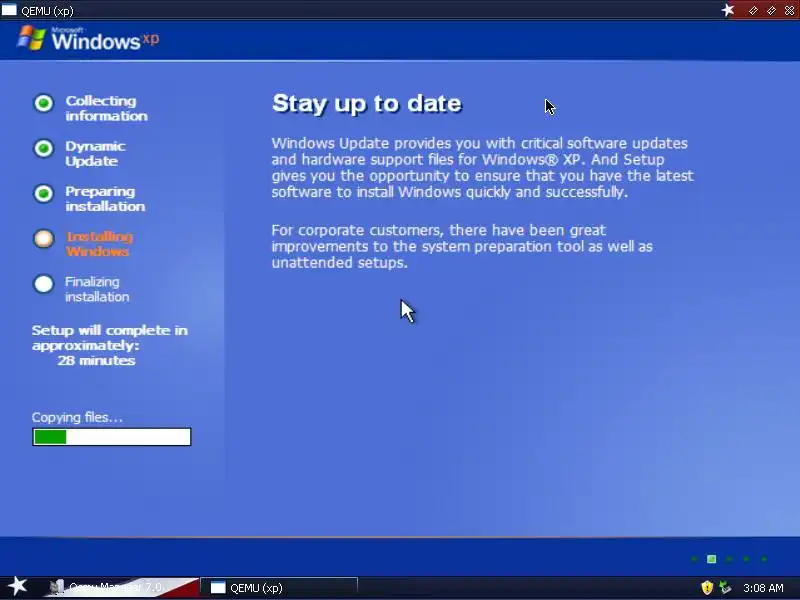The height and width of the screenshot is (600, 800).
Task: Open the star start menu on taskbar
Action: point(18,586)
